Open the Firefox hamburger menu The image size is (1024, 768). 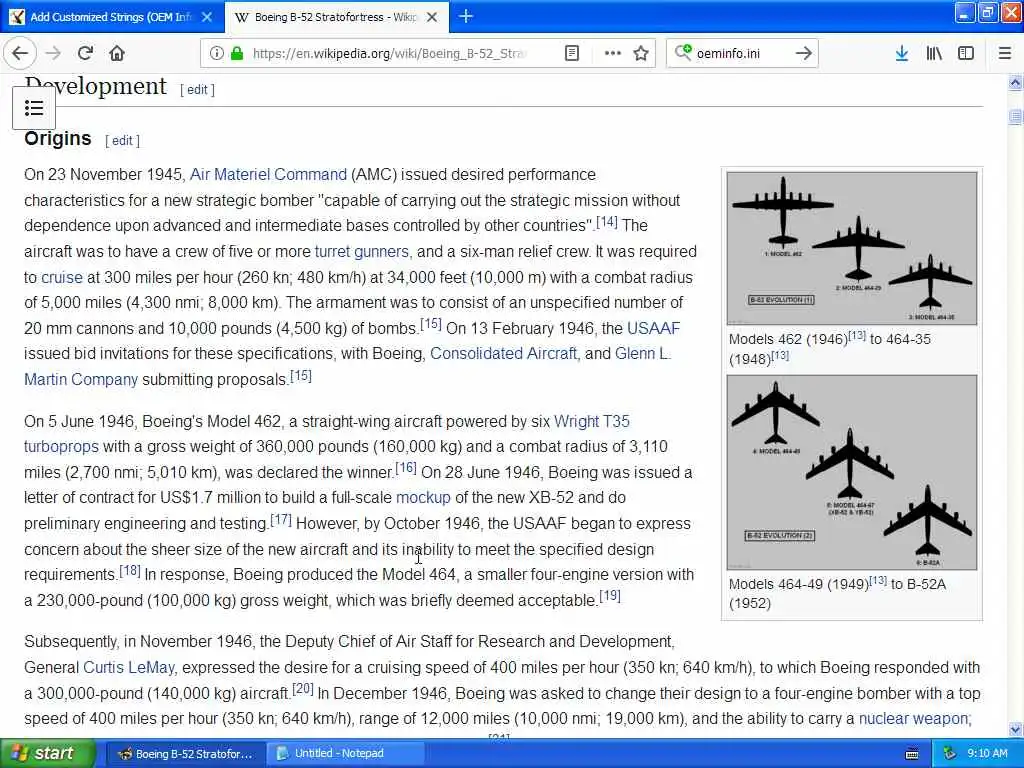coord(1005,54)
